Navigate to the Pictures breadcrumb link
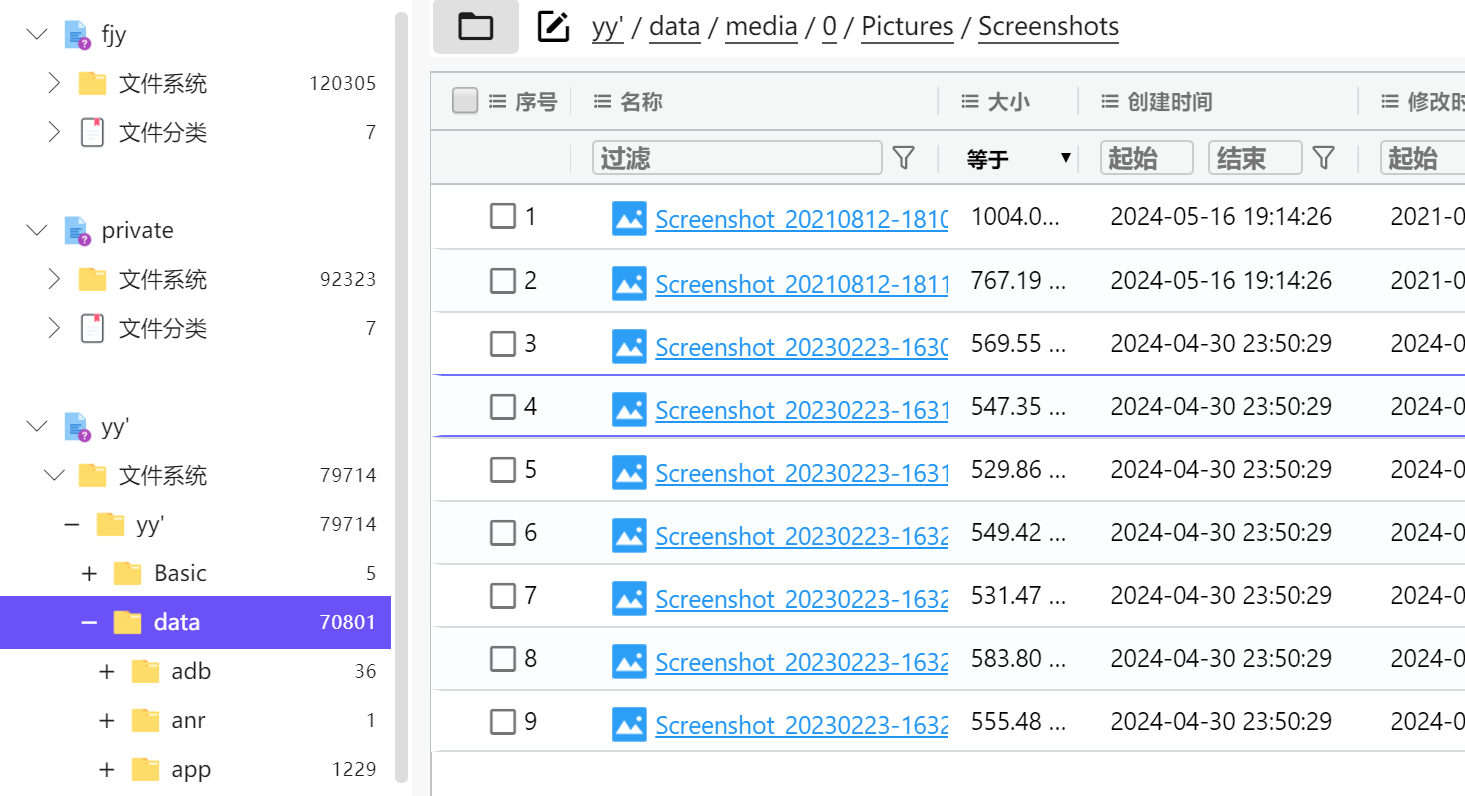 coord(907,27)
